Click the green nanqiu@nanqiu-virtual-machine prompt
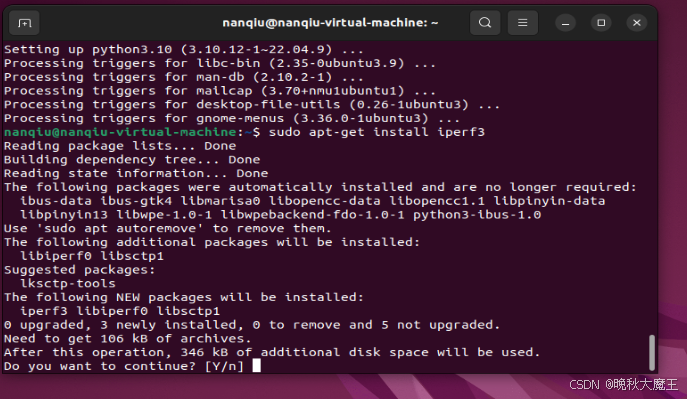 pos(120,132)
